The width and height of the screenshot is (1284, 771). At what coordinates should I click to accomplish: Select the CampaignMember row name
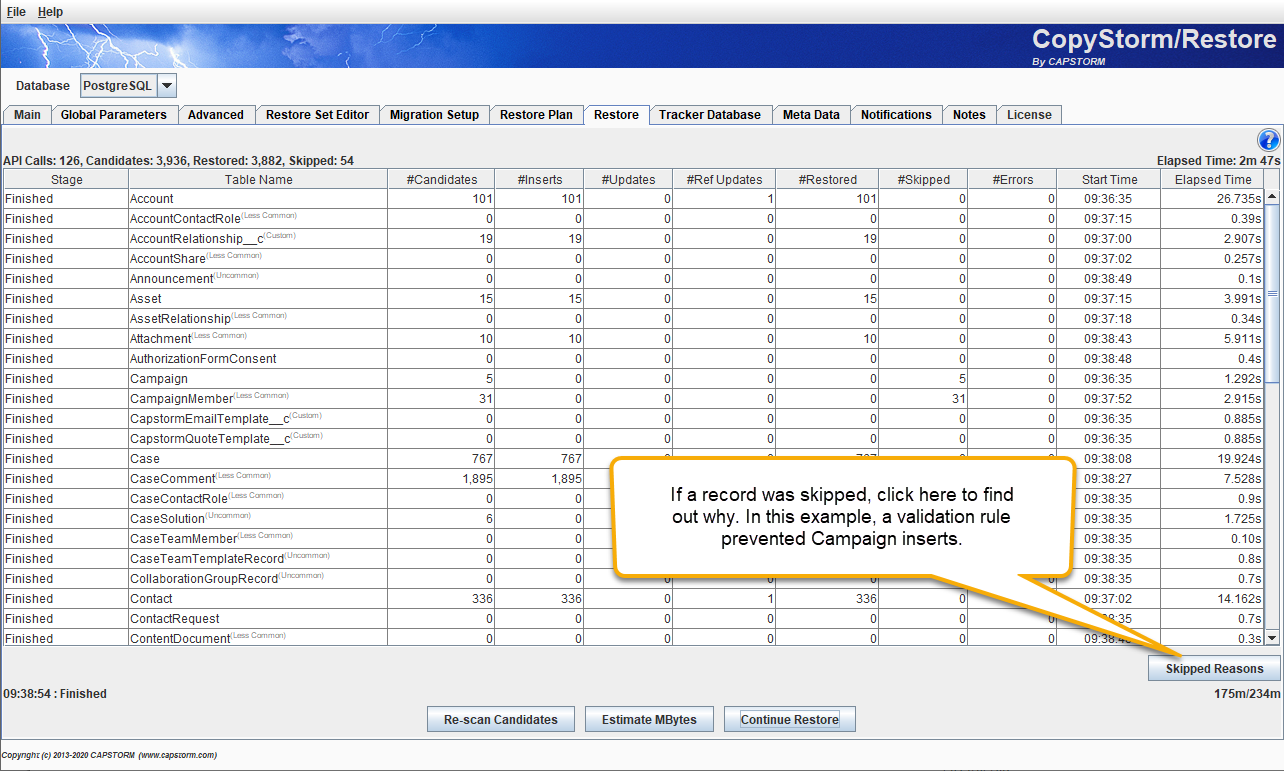(x=181, y=399)
